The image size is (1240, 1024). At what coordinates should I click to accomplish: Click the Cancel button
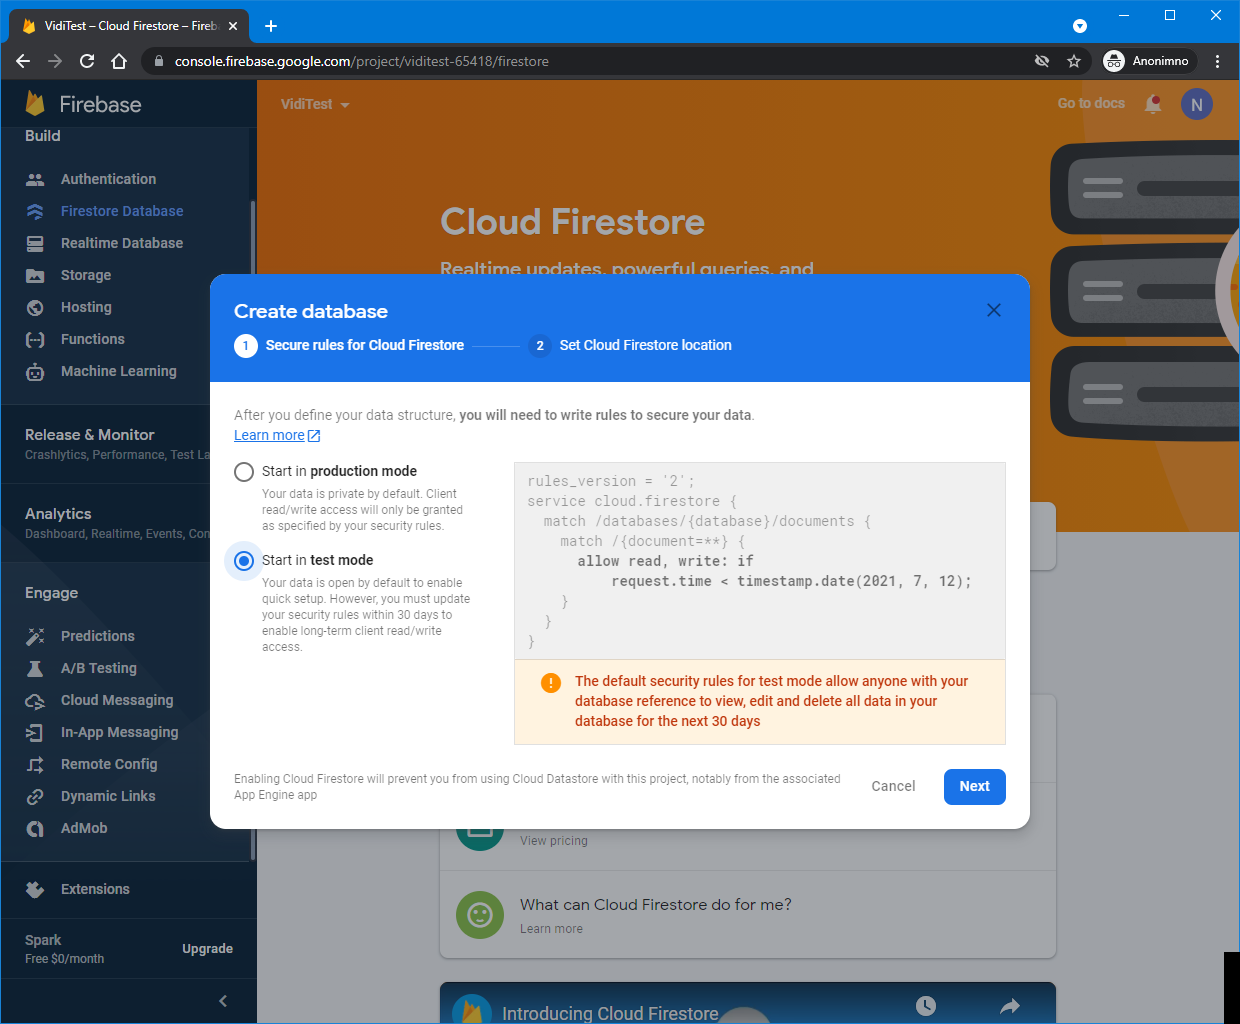point(893,786)
